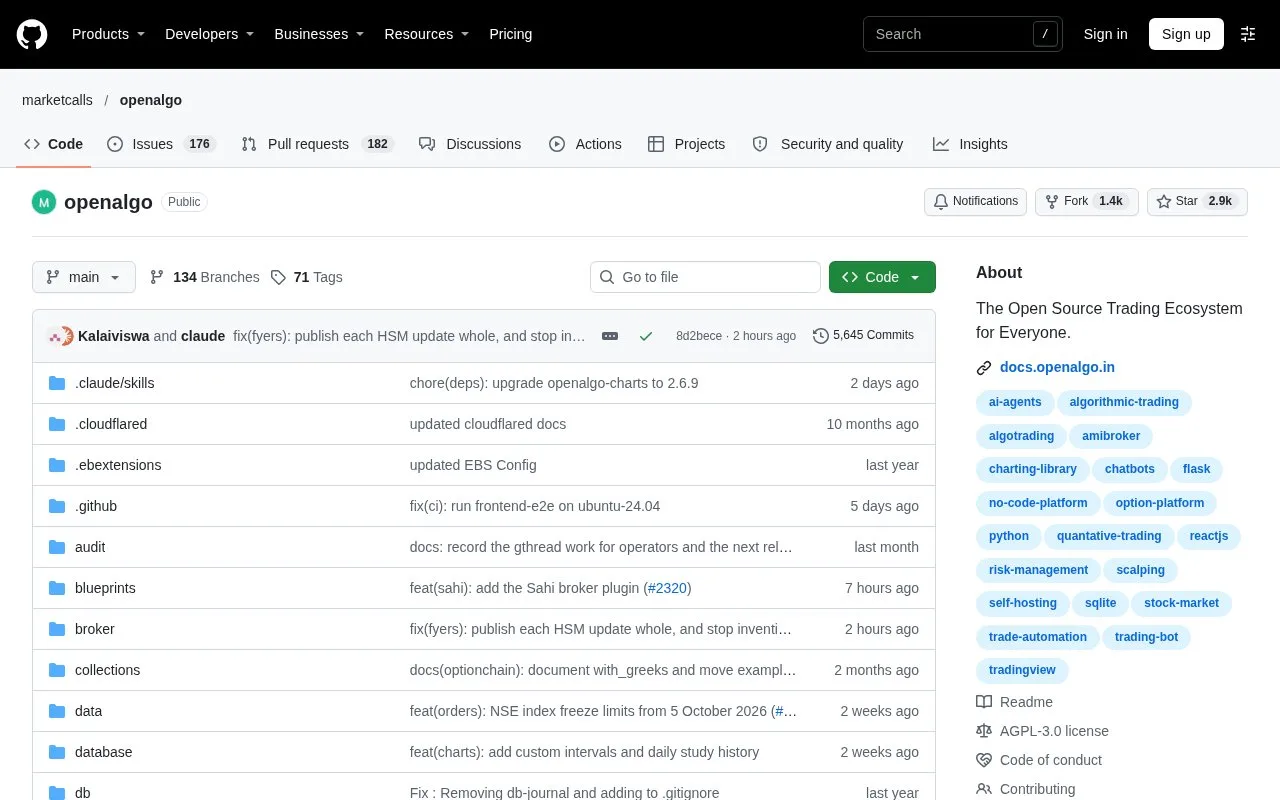1280x800 pixels.
Task: Open the Developers dropdown menu
Action: (210, 34)
